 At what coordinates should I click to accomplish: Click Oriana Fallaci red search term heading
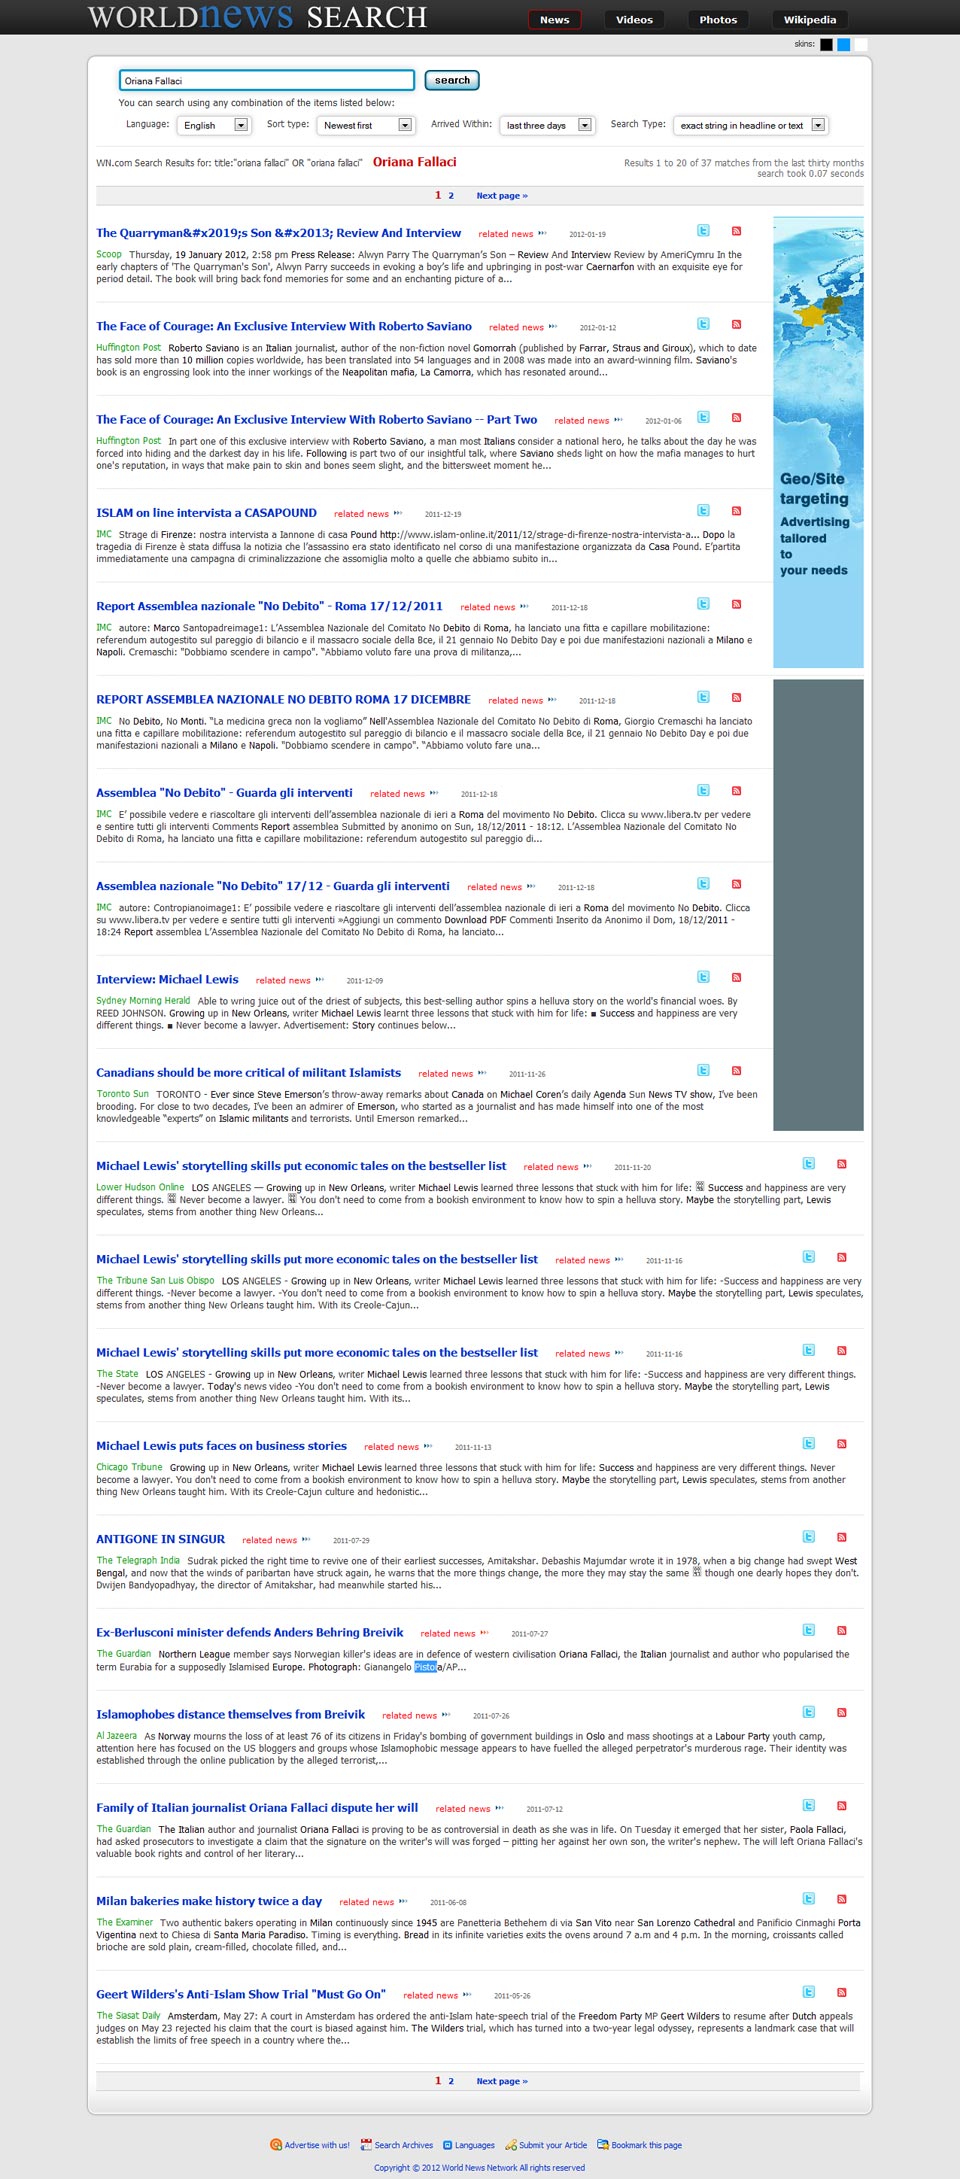click(414, 162)
